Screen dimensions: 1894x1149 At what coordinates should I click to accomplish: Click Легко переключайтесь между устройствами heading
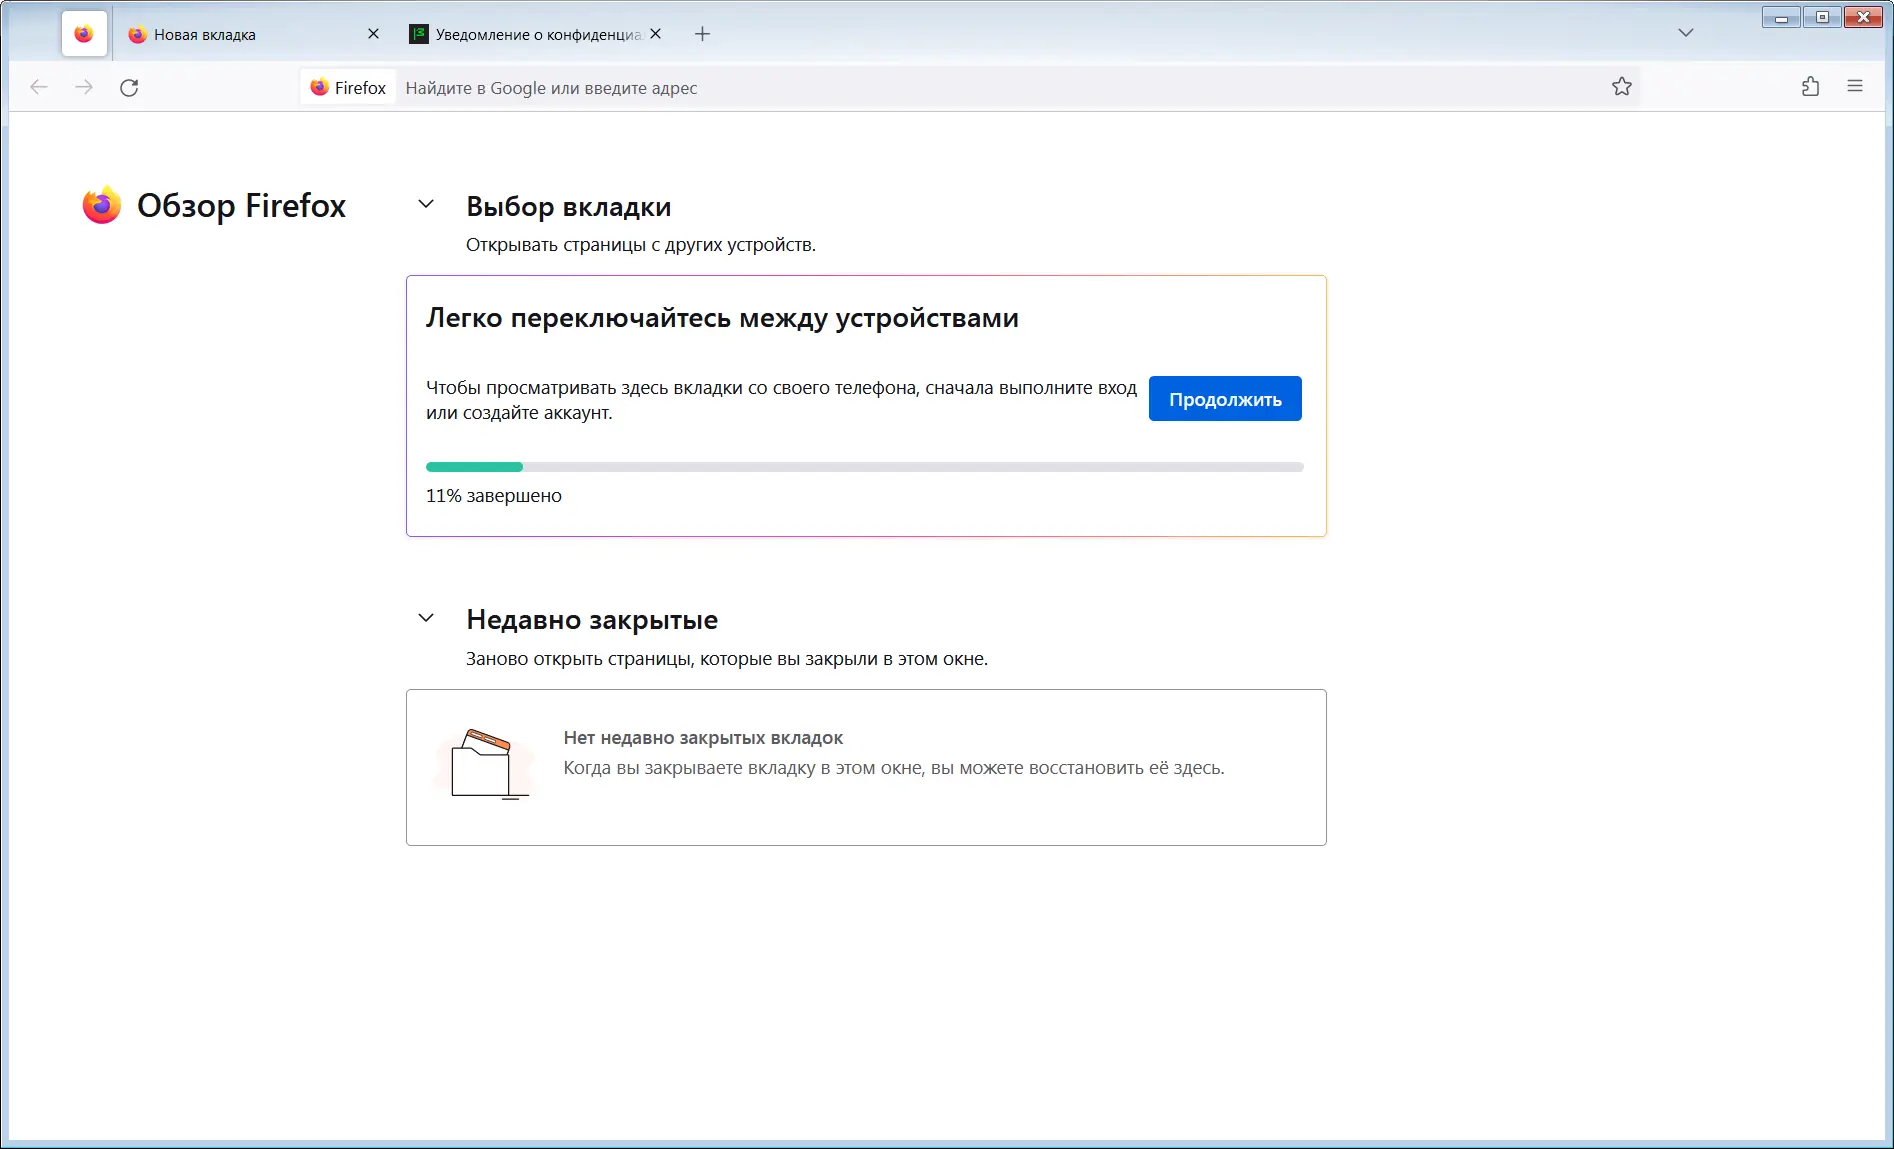[722, 318]
